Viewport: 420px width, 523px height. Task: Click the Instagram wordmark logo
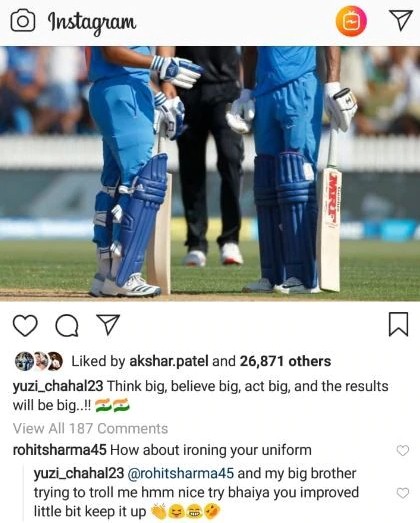[x=92, y=22]
